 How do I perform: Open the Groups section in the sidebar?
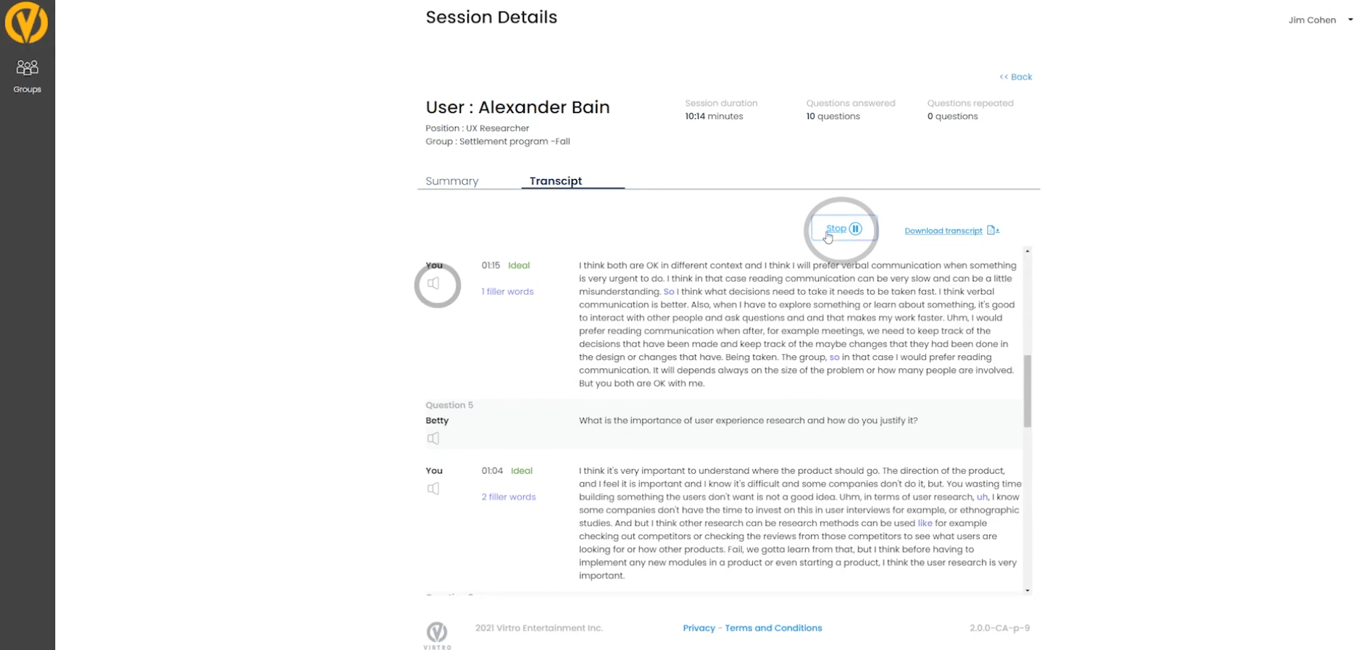coord(27,75)
